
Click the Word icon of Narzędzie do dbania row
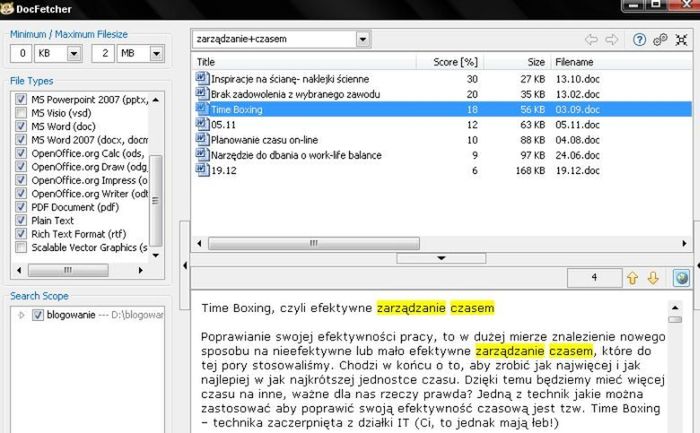coord(202,154)
